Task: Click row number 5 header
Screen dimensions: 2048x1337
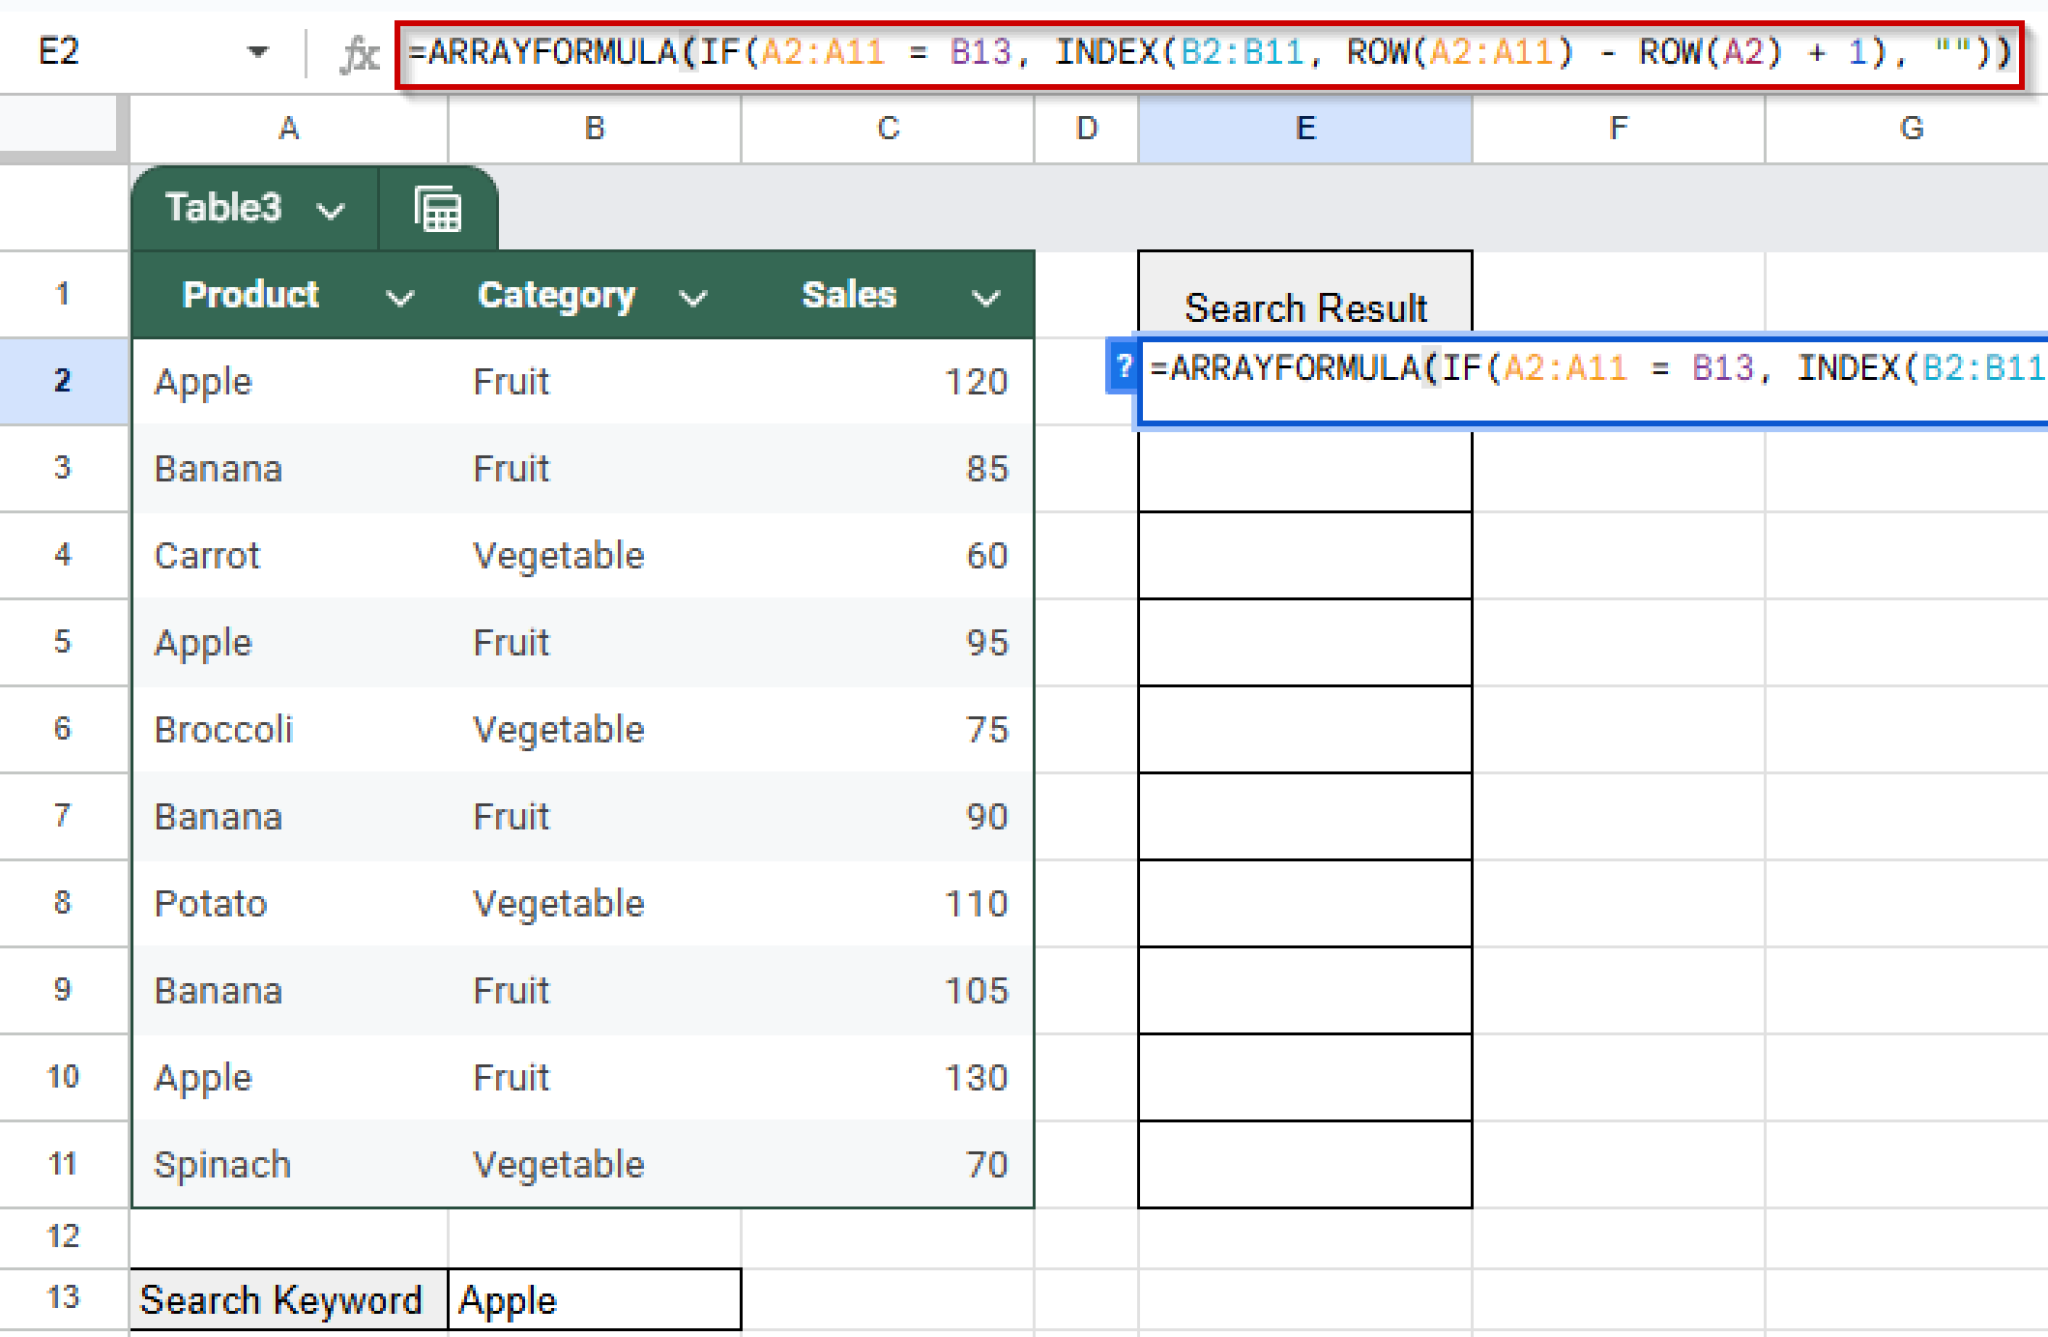Action: click(x=63, y=642)
